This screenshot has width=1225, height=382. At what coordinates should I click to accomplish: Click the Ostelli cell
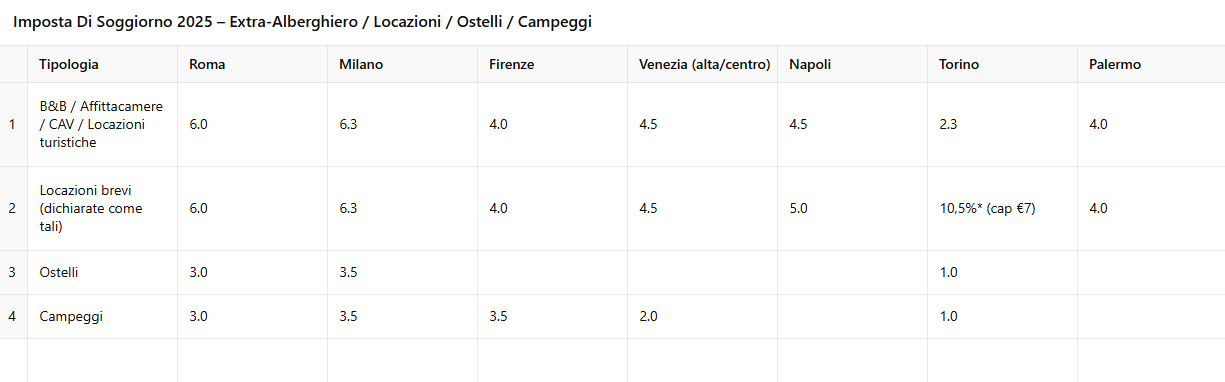[x=102, y=273]
